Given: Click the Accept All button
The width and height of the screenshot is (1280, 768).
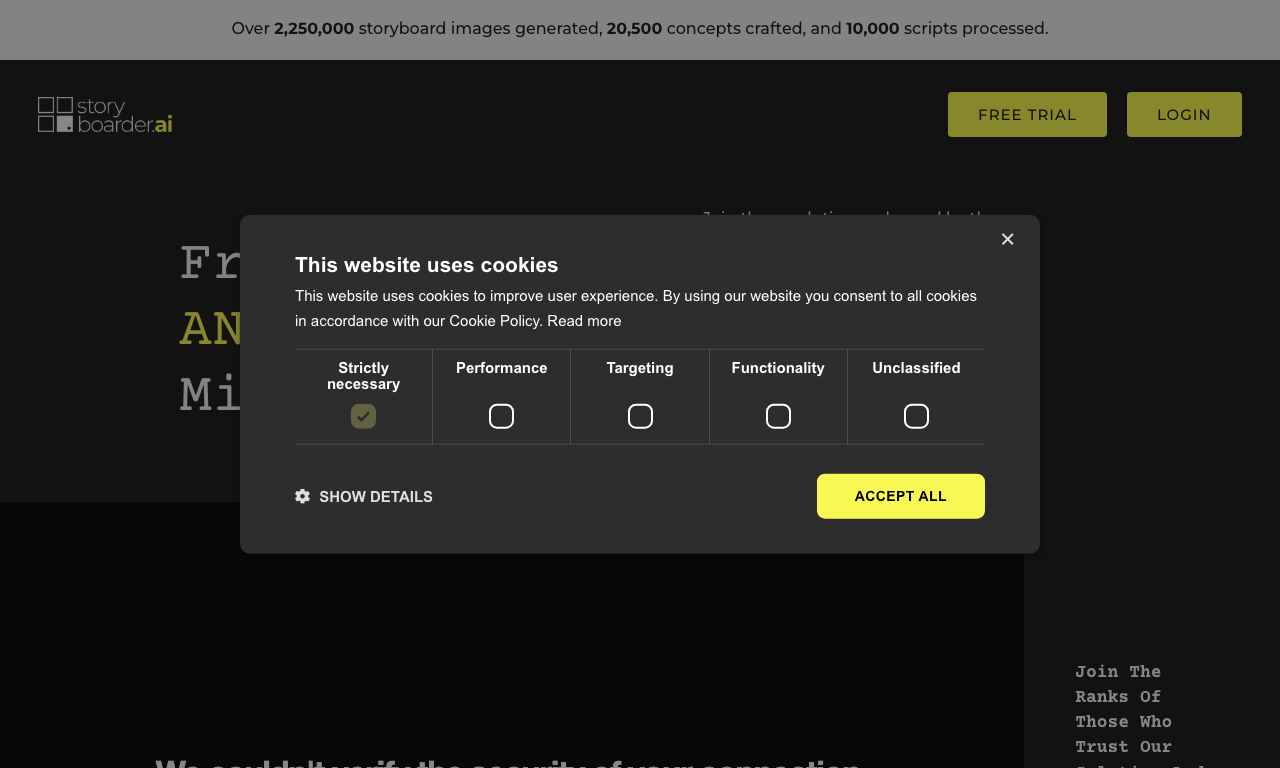Looking at the screenshot, I should tap(901, 496).
